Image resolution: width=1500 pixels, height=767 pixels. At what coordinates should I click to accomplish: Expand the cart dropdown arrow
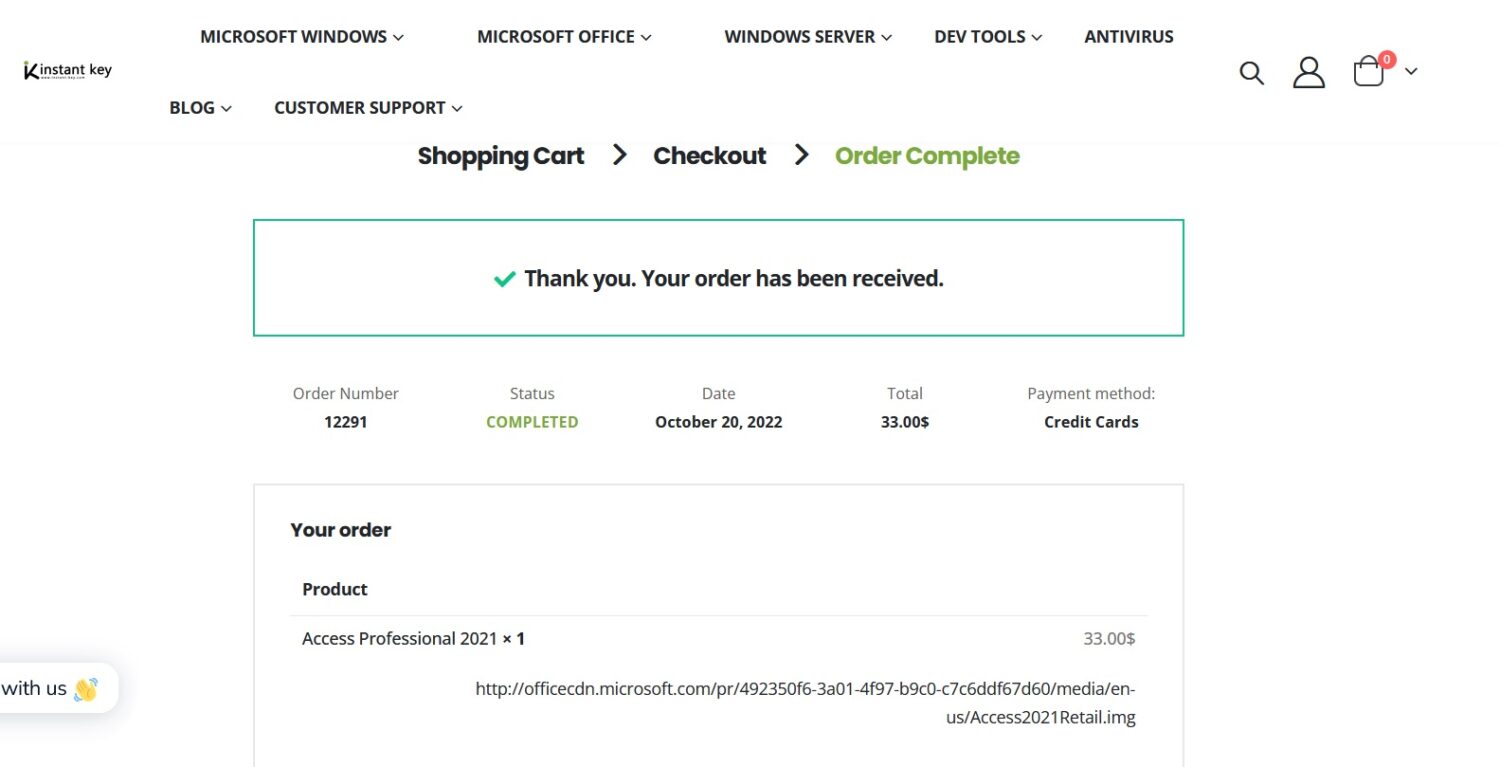coord(1411,71)
